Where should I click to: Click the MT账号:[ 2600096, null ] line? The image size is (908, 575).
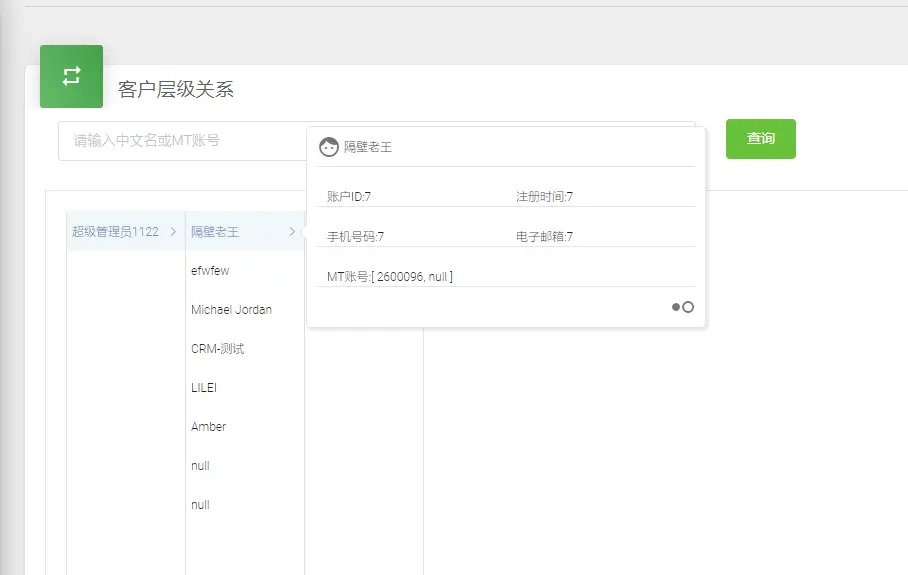point(390,277)
